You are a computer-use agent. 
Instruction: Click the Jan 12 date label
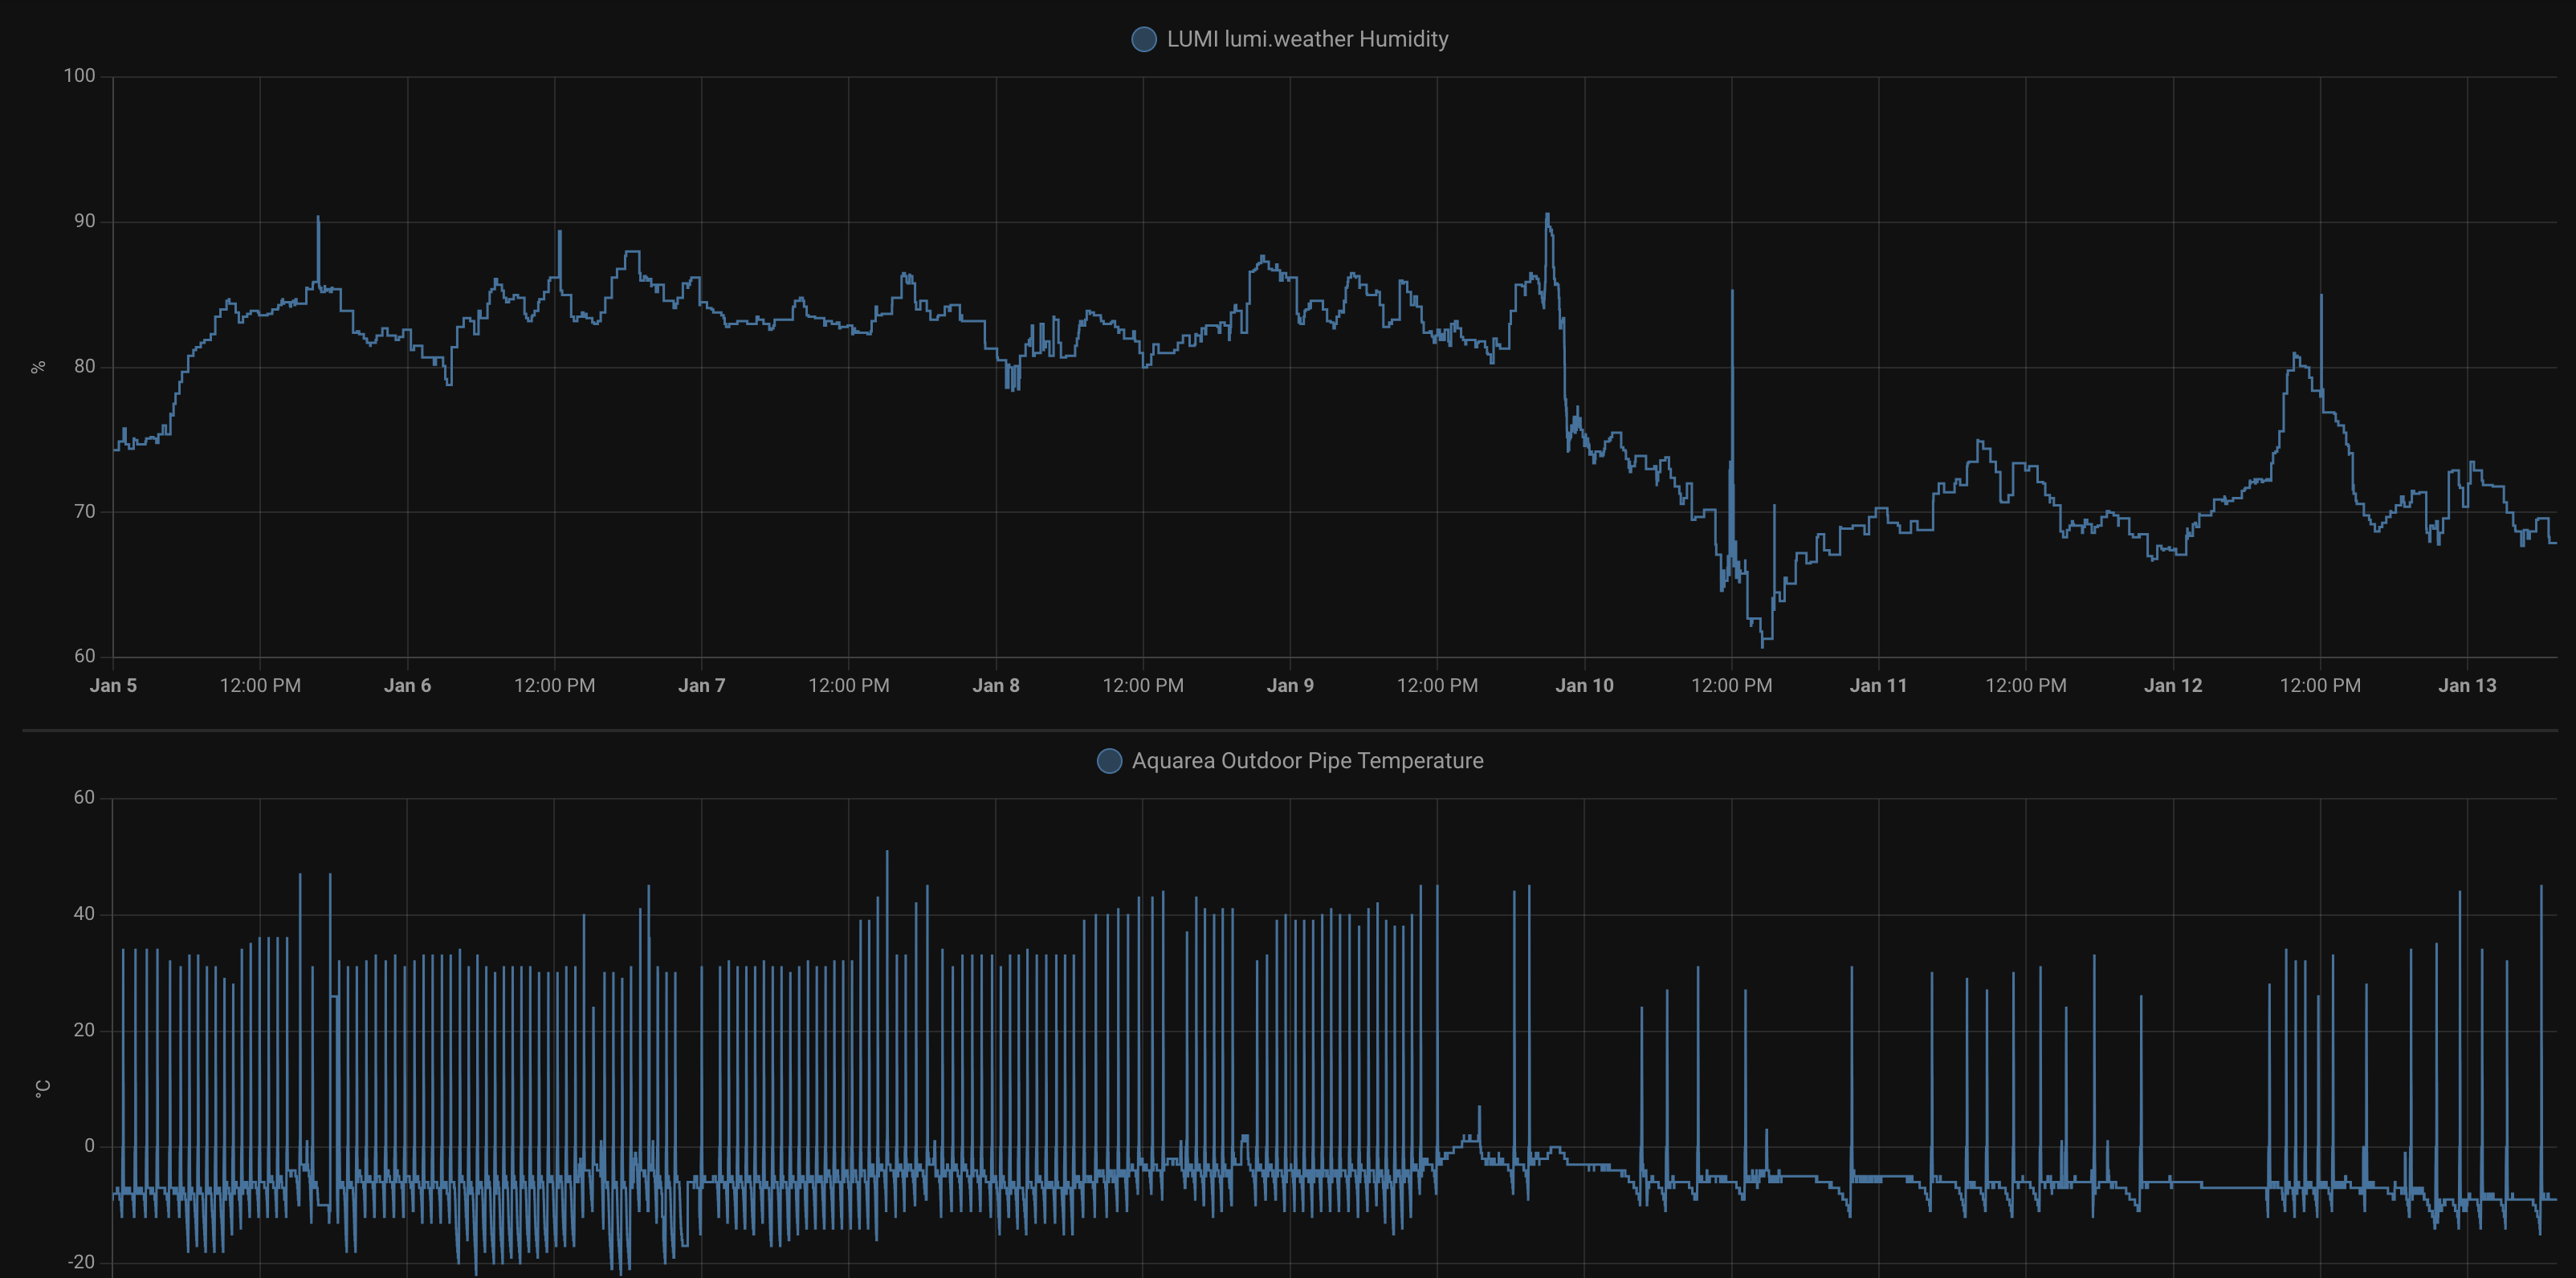click(2173, 686)
